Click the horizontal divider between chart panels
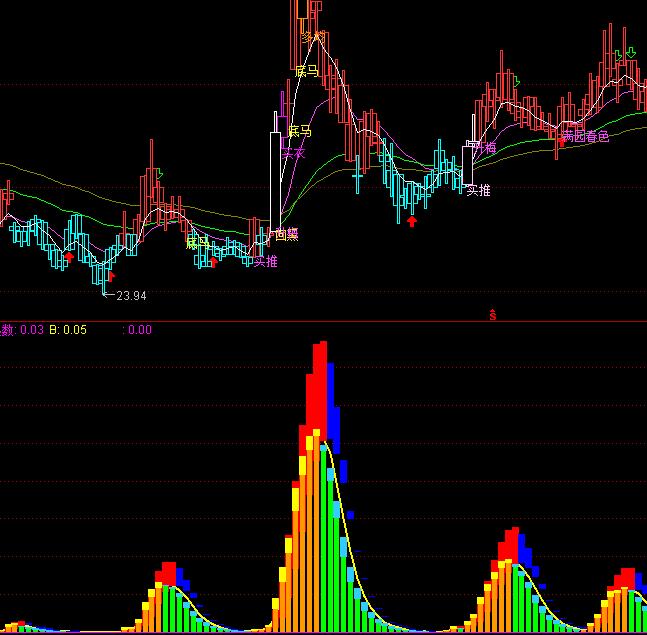The width and height of the screenshot is (647, 635). 323,321
